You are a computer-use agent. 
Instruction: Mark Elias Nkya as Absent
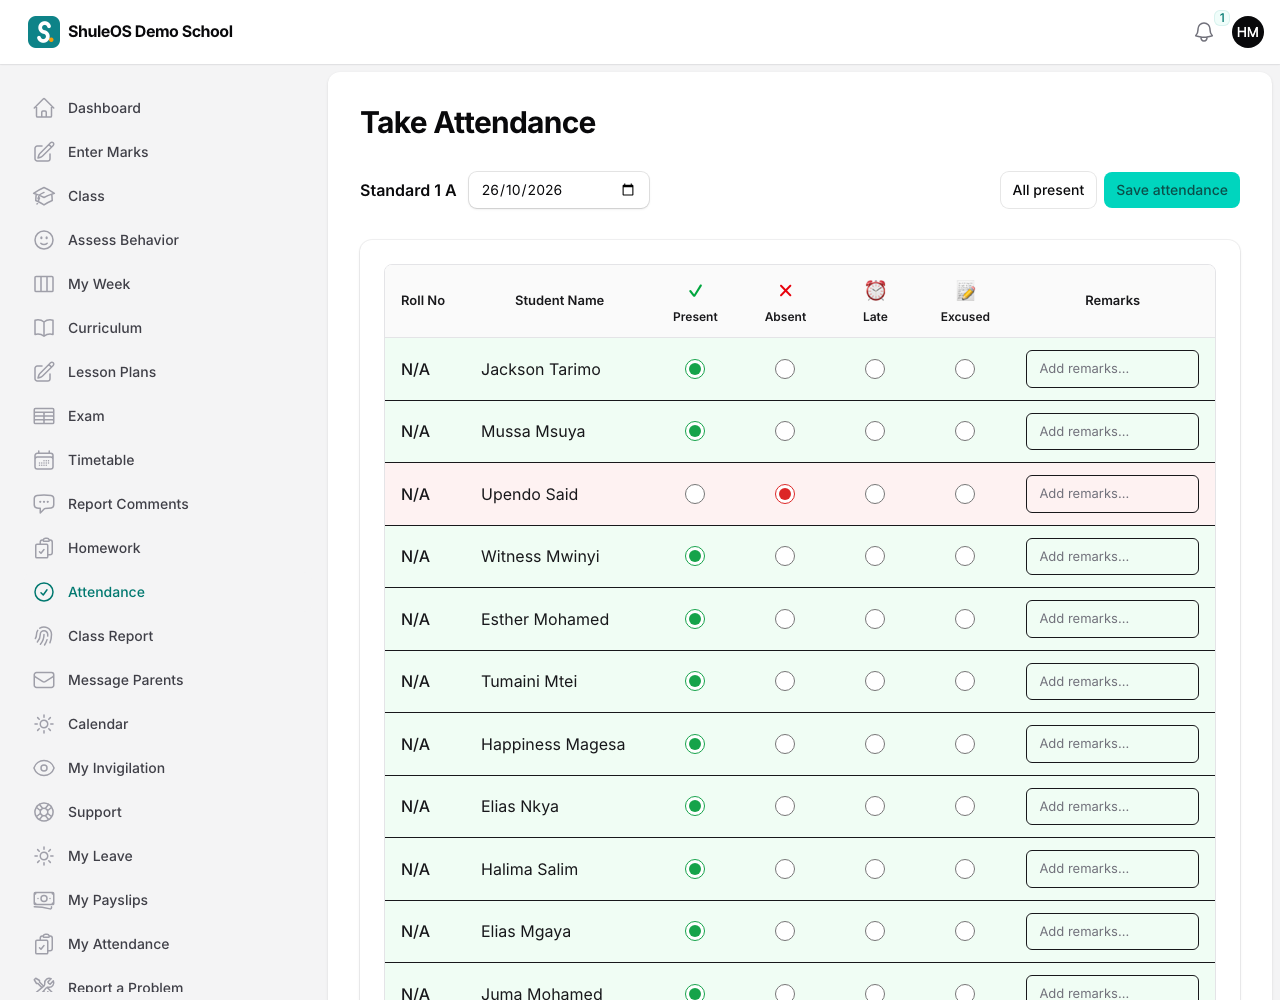pyautogui.click(x=785, y=806)
